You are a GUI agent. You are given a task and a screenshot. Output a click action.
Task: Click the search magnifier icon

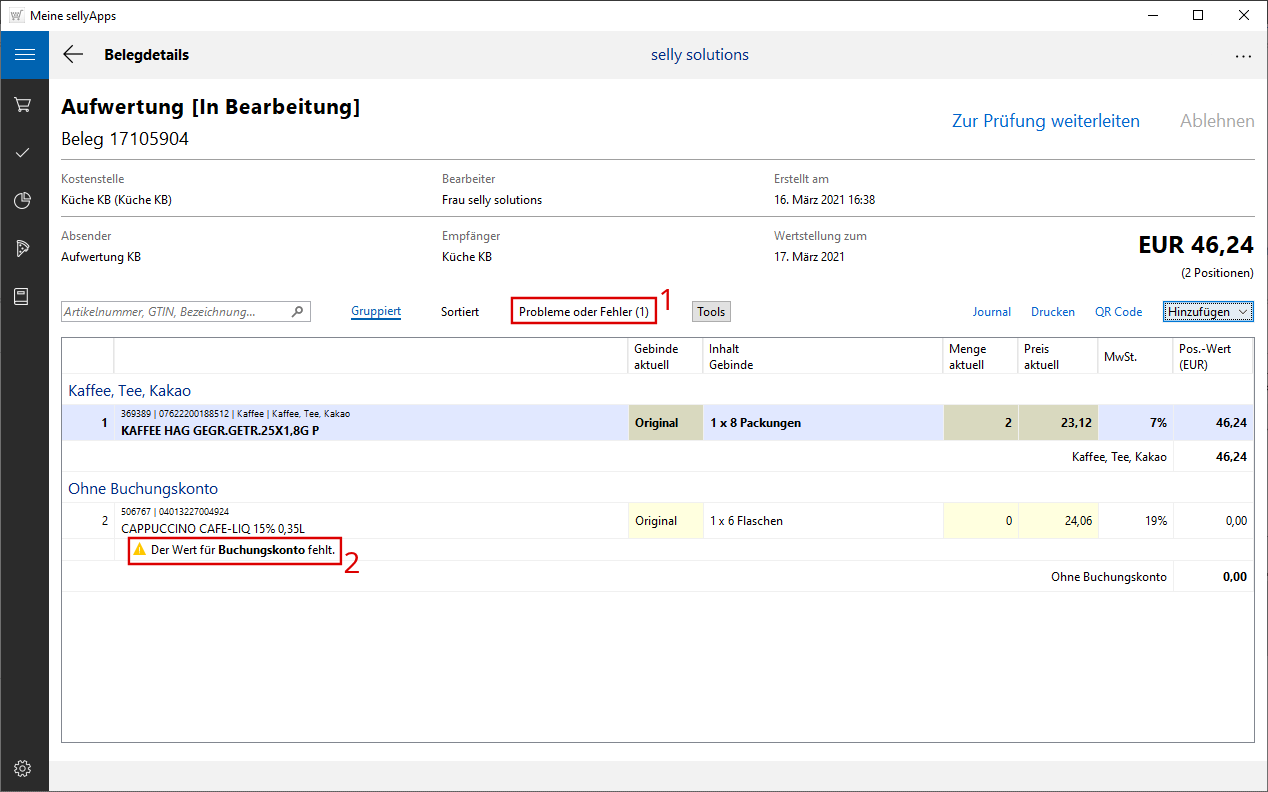click(297, 312)
